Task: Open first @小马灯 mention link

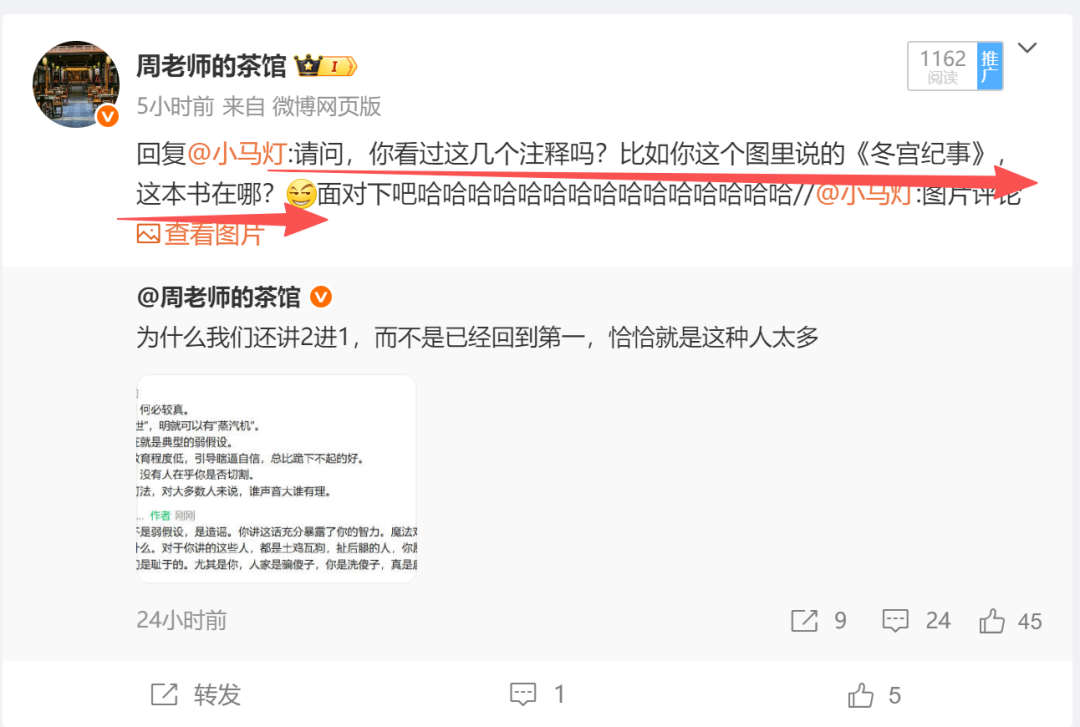Action: 236,154
